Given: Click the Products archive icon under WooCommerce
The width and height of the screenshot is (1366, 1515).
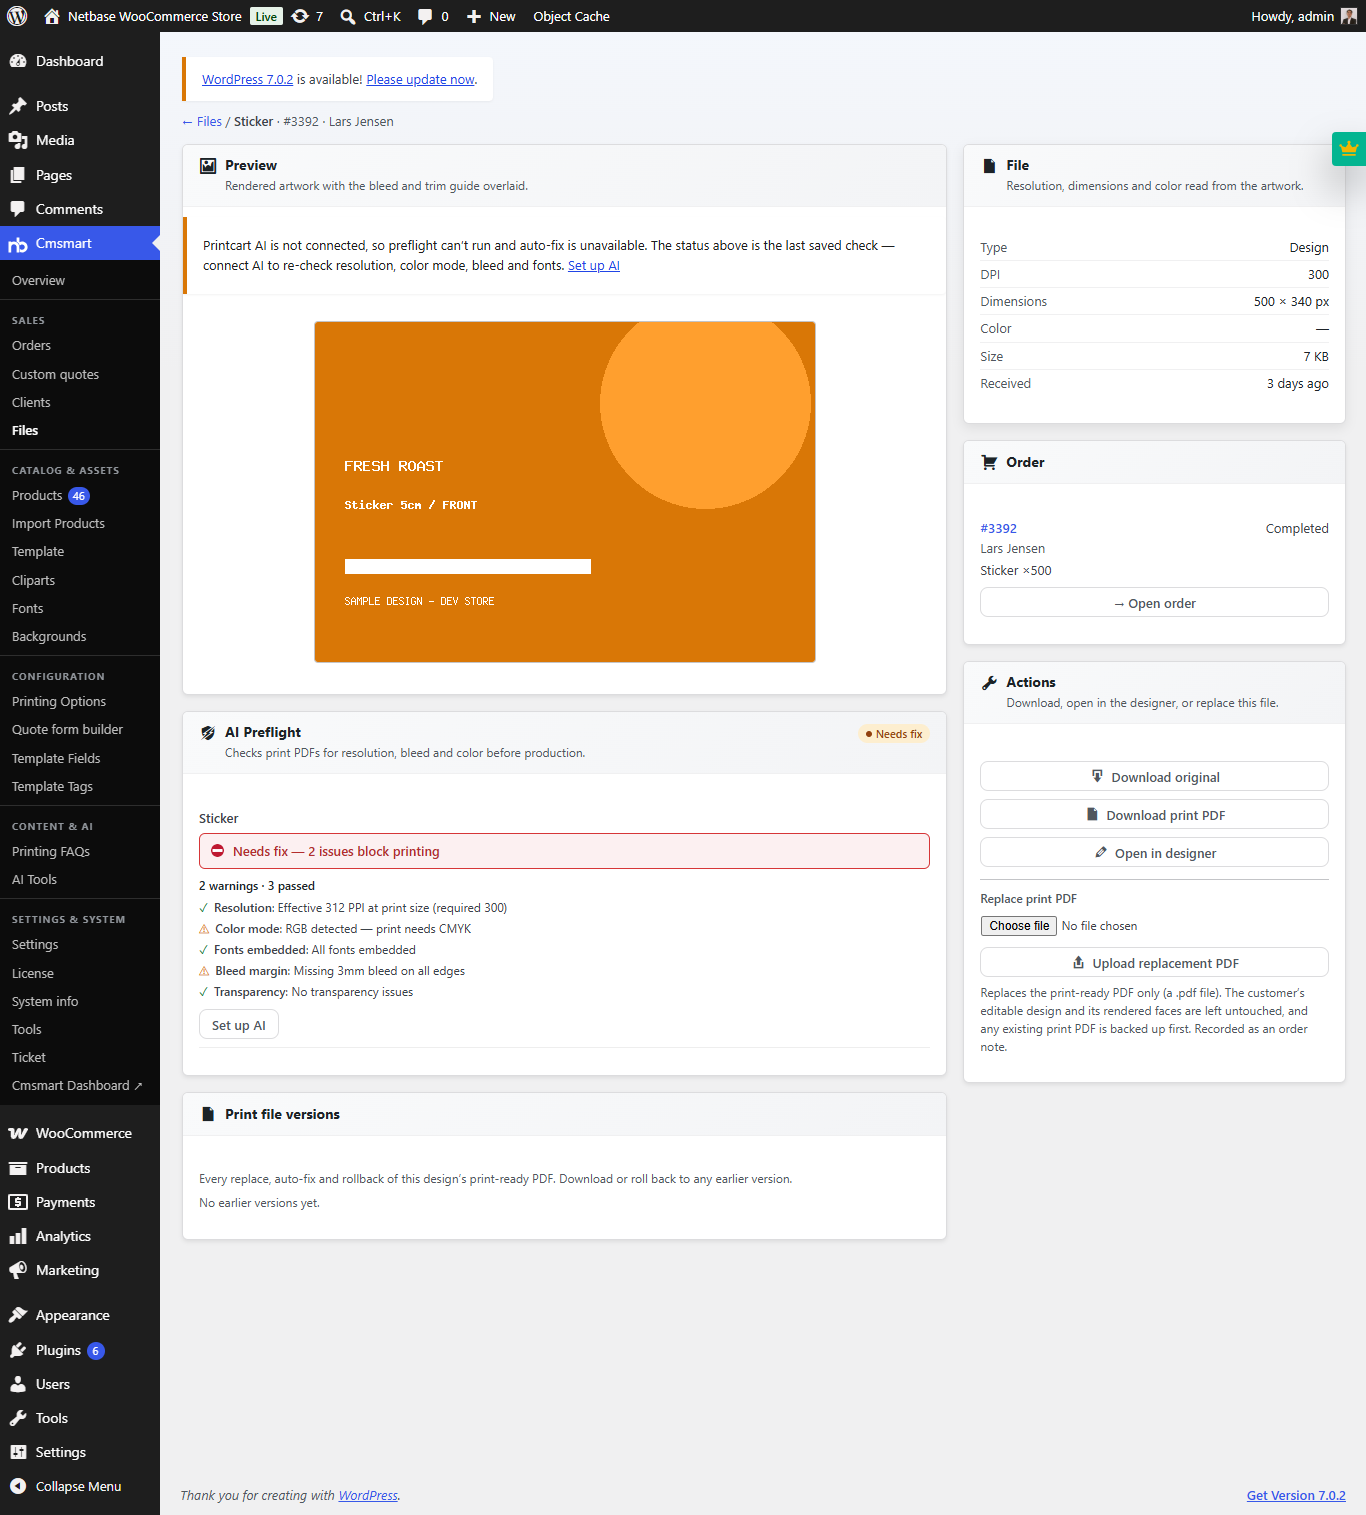Looking at the screenshot, I should tap(18, 1168).
